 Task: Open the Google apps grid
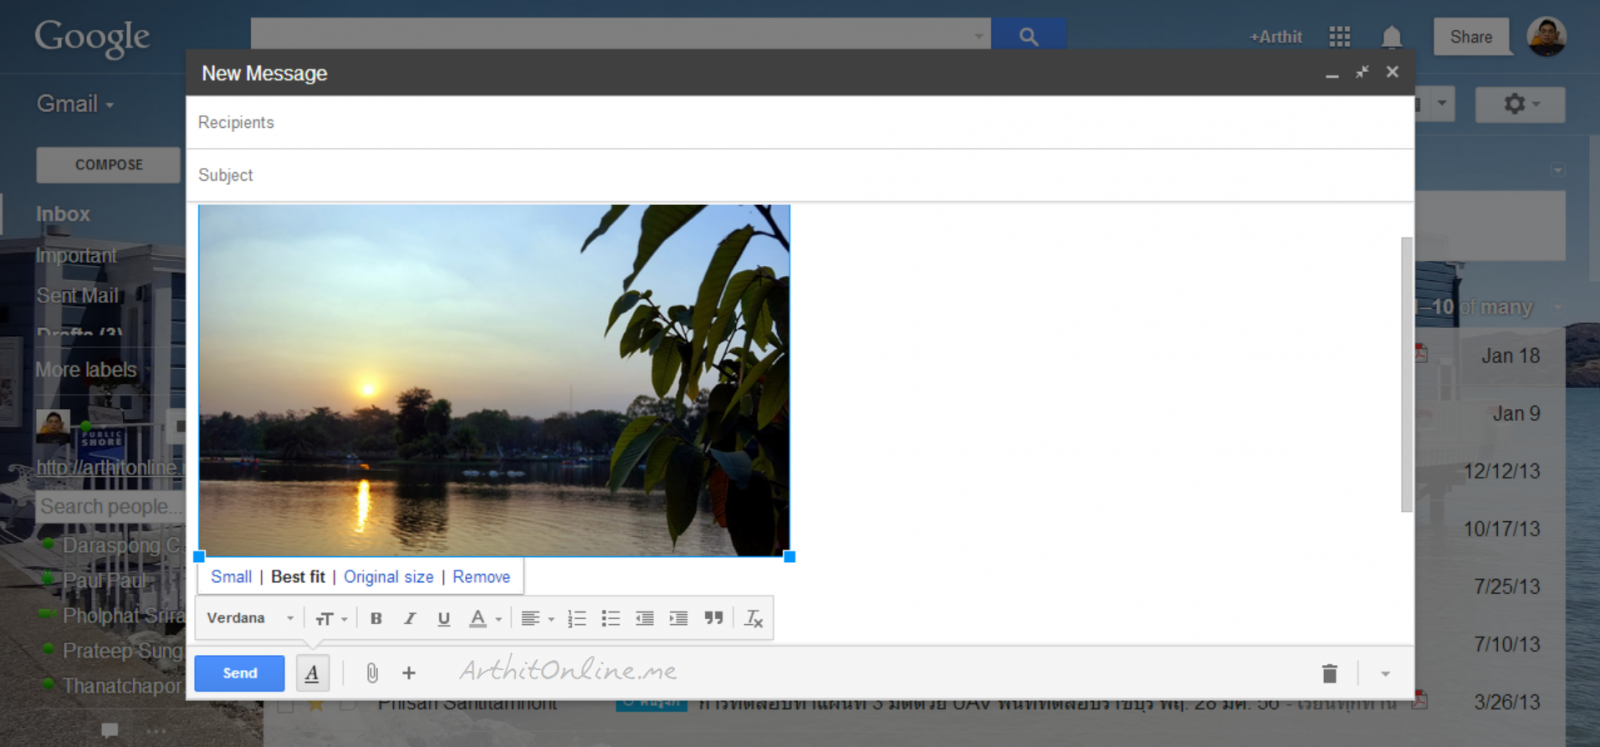point(1340,37)
